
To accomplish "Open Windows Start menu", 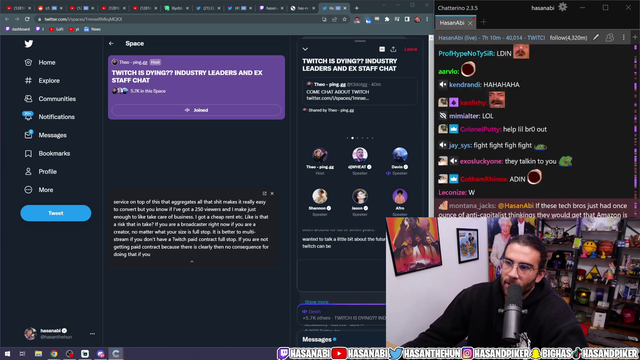I will [x=7, y=354].
